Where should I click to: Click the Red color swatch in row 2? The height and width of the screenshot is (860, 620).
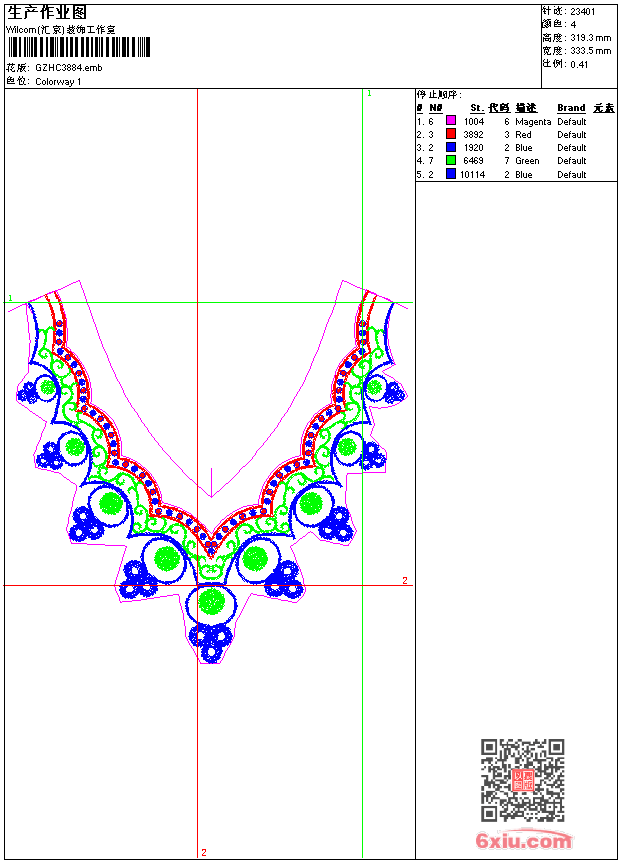[451, 134]
